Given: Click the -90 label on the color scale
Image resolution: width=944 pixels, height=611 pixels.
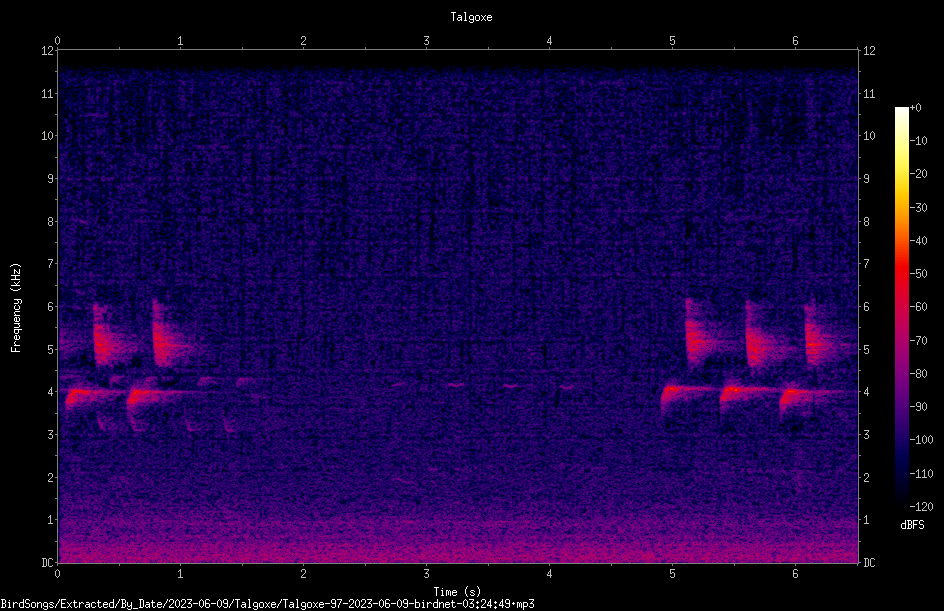Looking at the screenshot, I should tap(919, 406).
